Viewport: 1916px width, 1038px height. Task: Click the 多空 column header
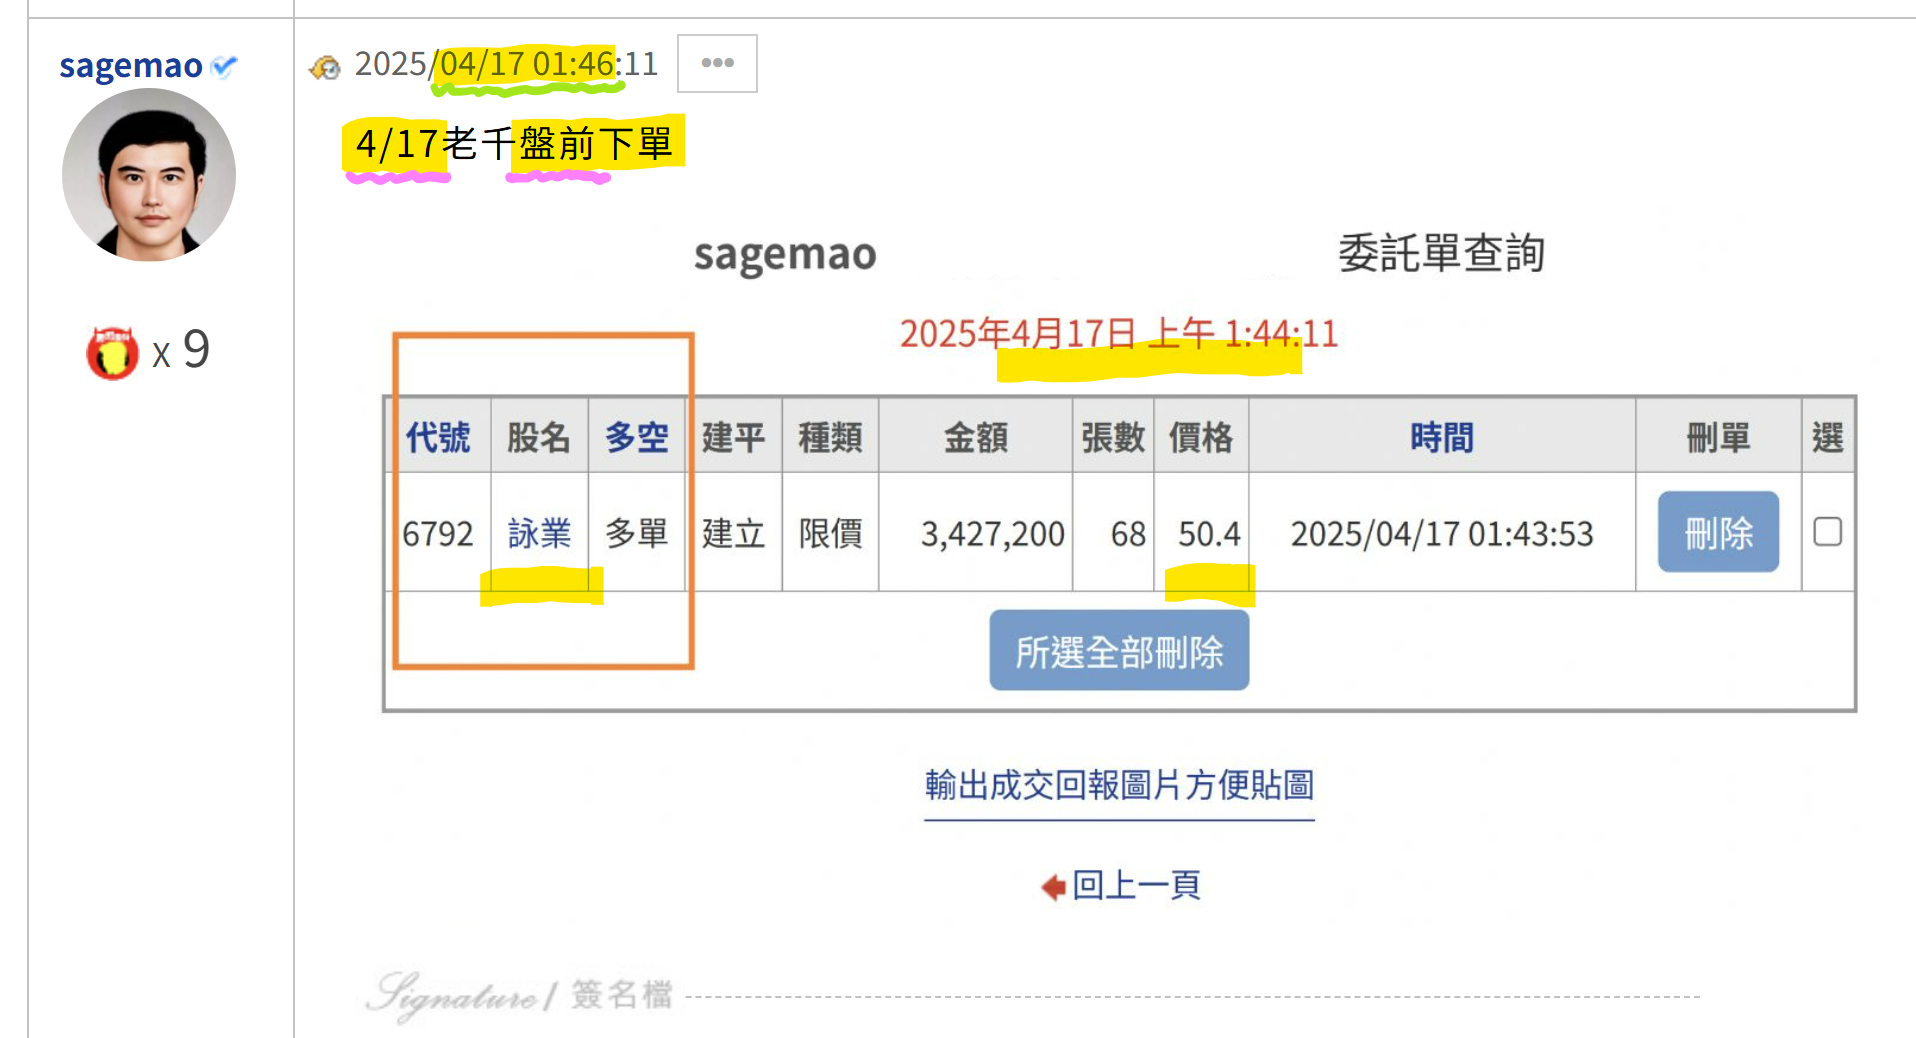coord(637,436)
